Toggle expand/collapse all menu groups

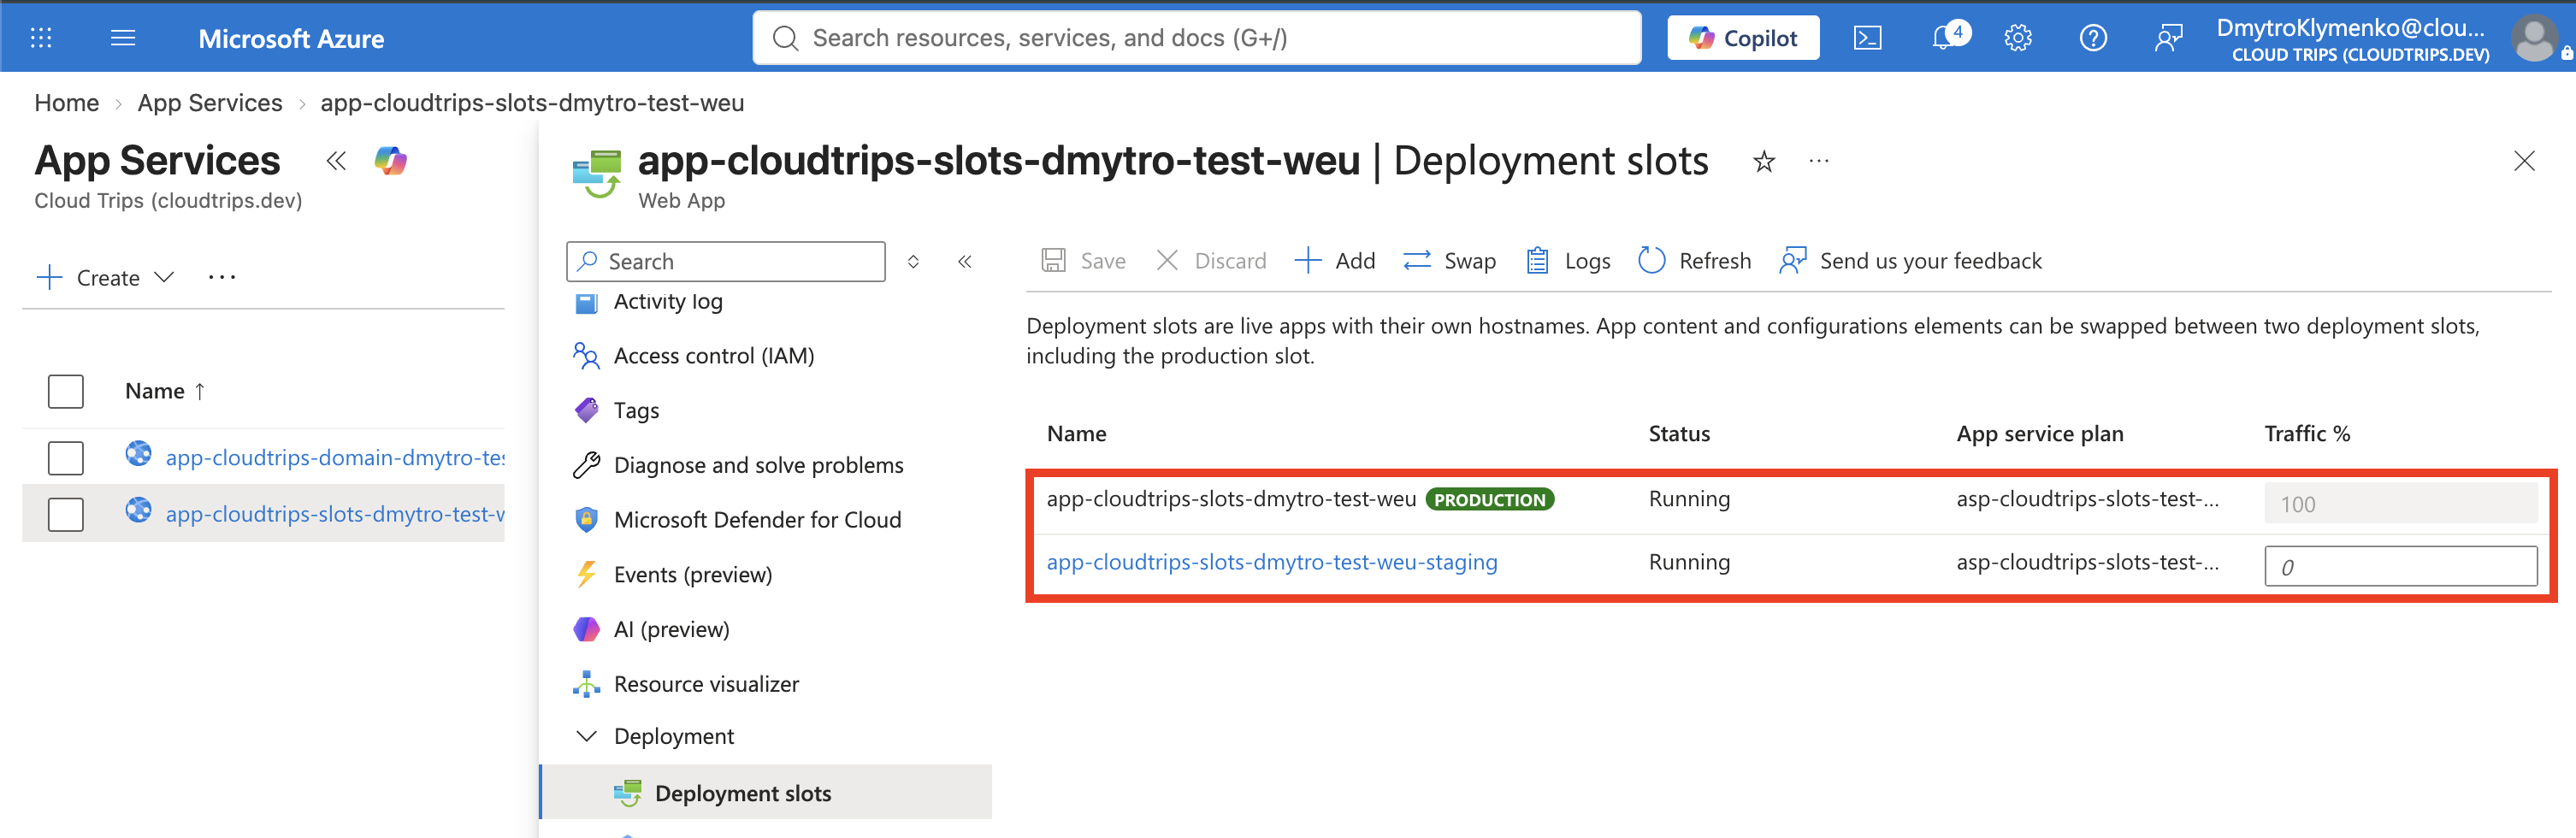tap(913, 262)
